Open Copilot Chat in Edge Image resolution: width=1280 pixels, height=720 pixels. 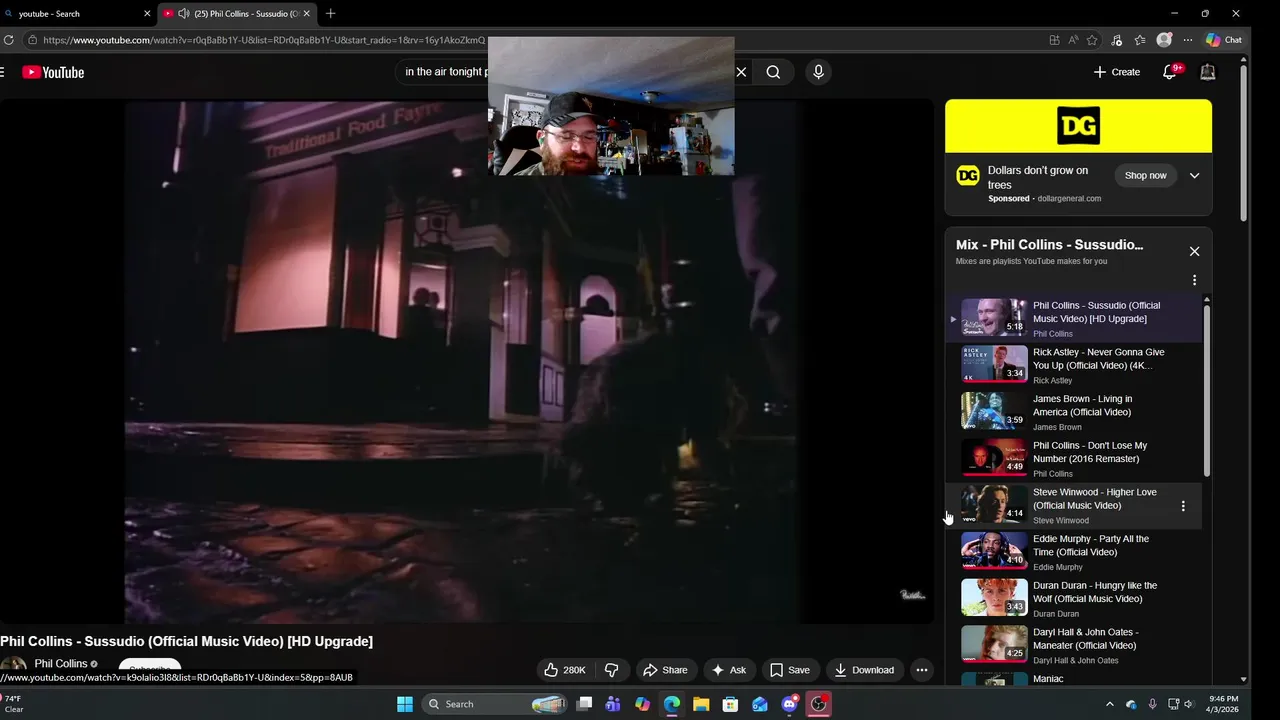pos(1224,40)
